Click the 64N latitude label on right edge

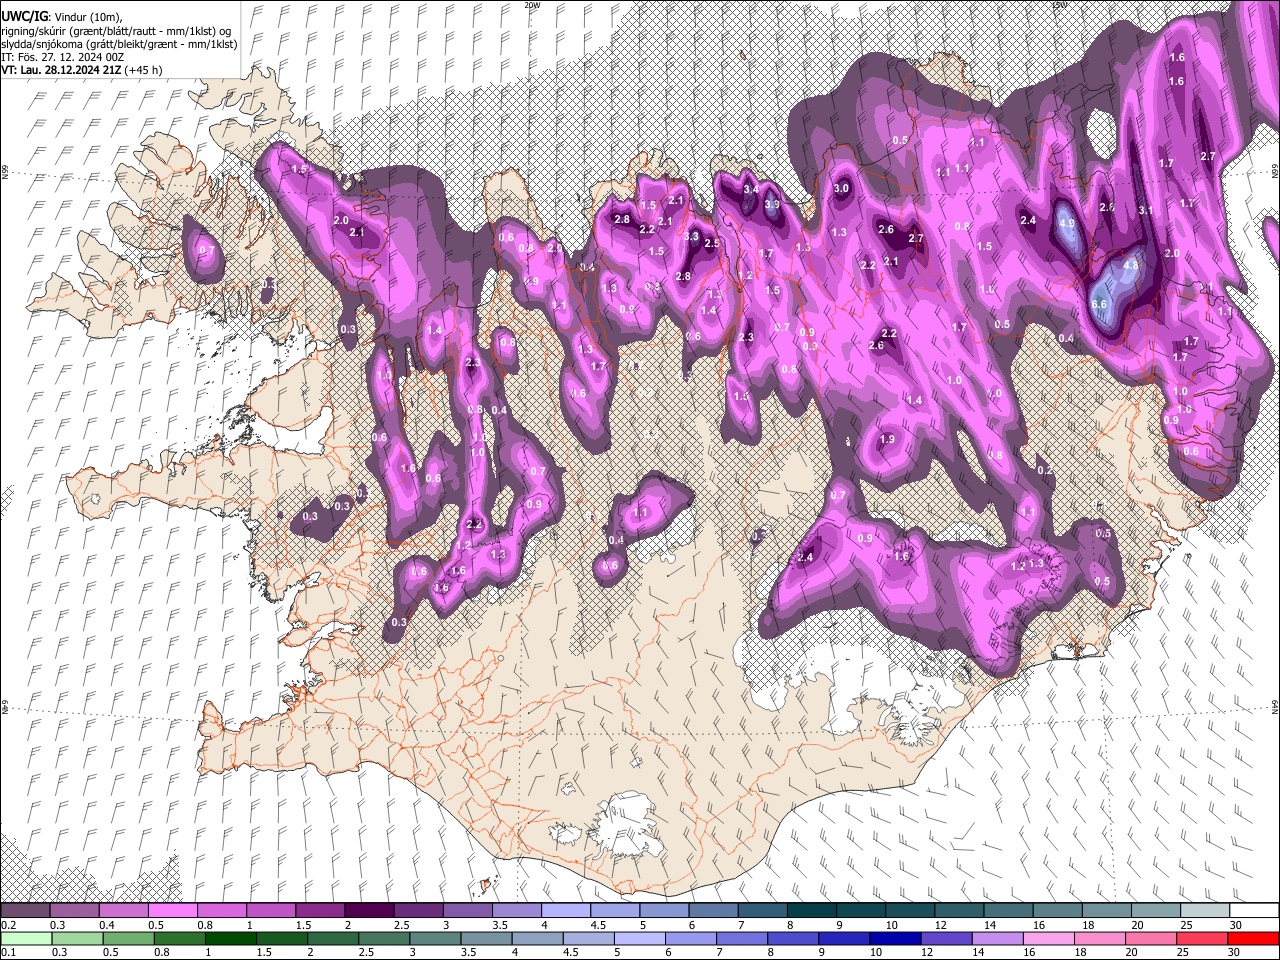coord(1274,707)
